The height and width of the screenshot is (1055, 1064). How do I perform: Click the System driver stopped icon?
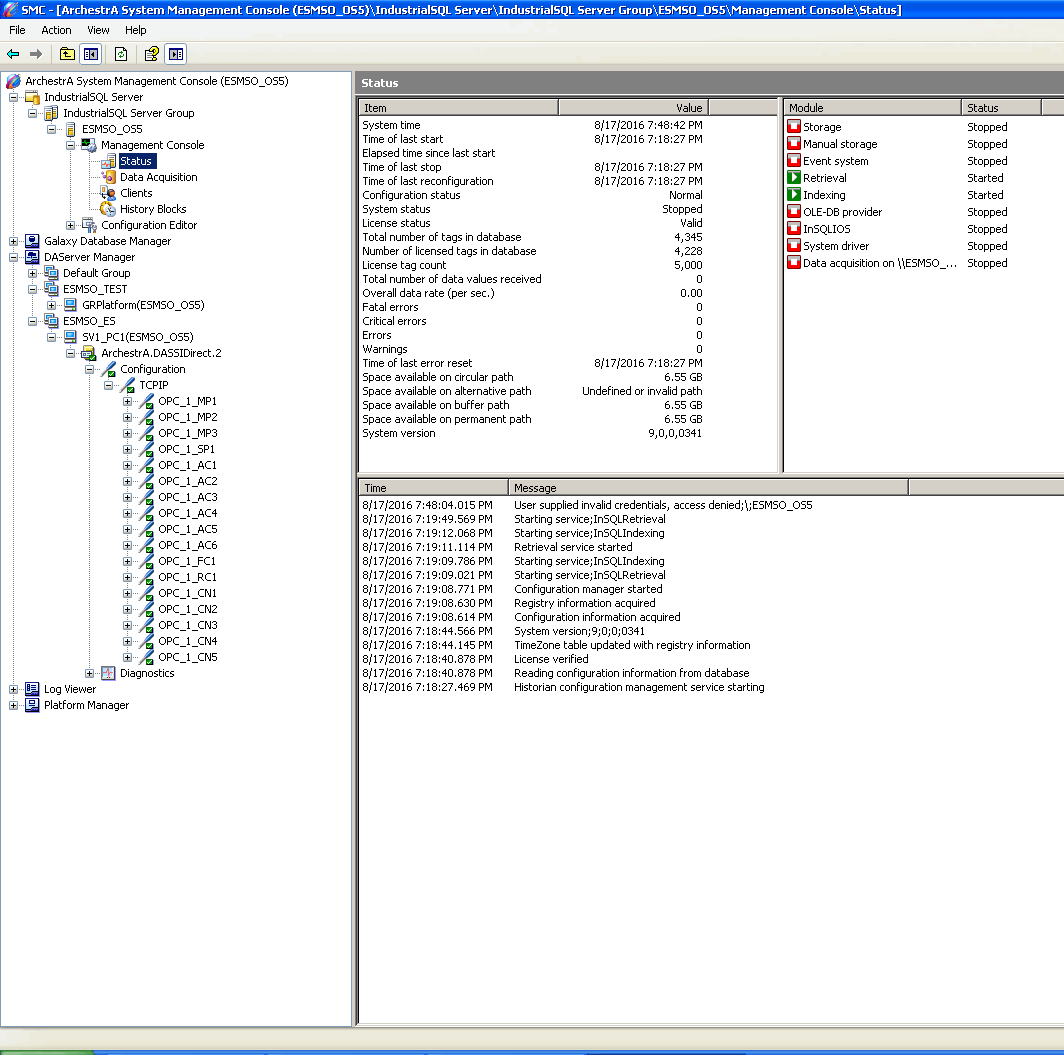pyautogui.click(x=793, y=245)
